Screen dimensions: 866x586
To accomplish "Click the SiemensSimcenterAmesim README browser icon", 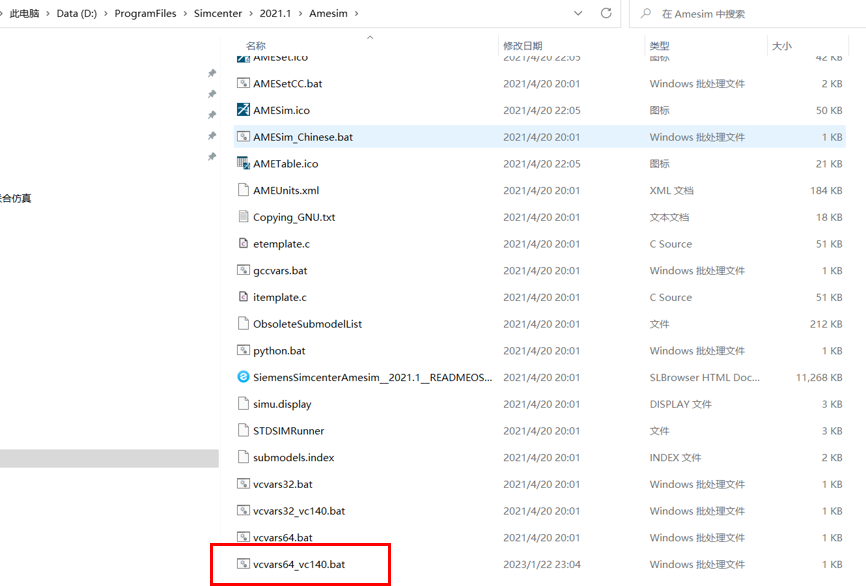I will click(243, 377).
